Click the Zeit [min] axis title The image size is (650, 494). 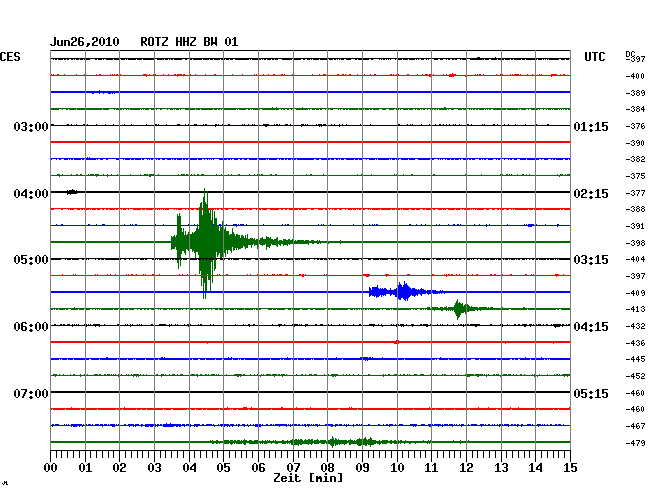click(x=308, y=478)
